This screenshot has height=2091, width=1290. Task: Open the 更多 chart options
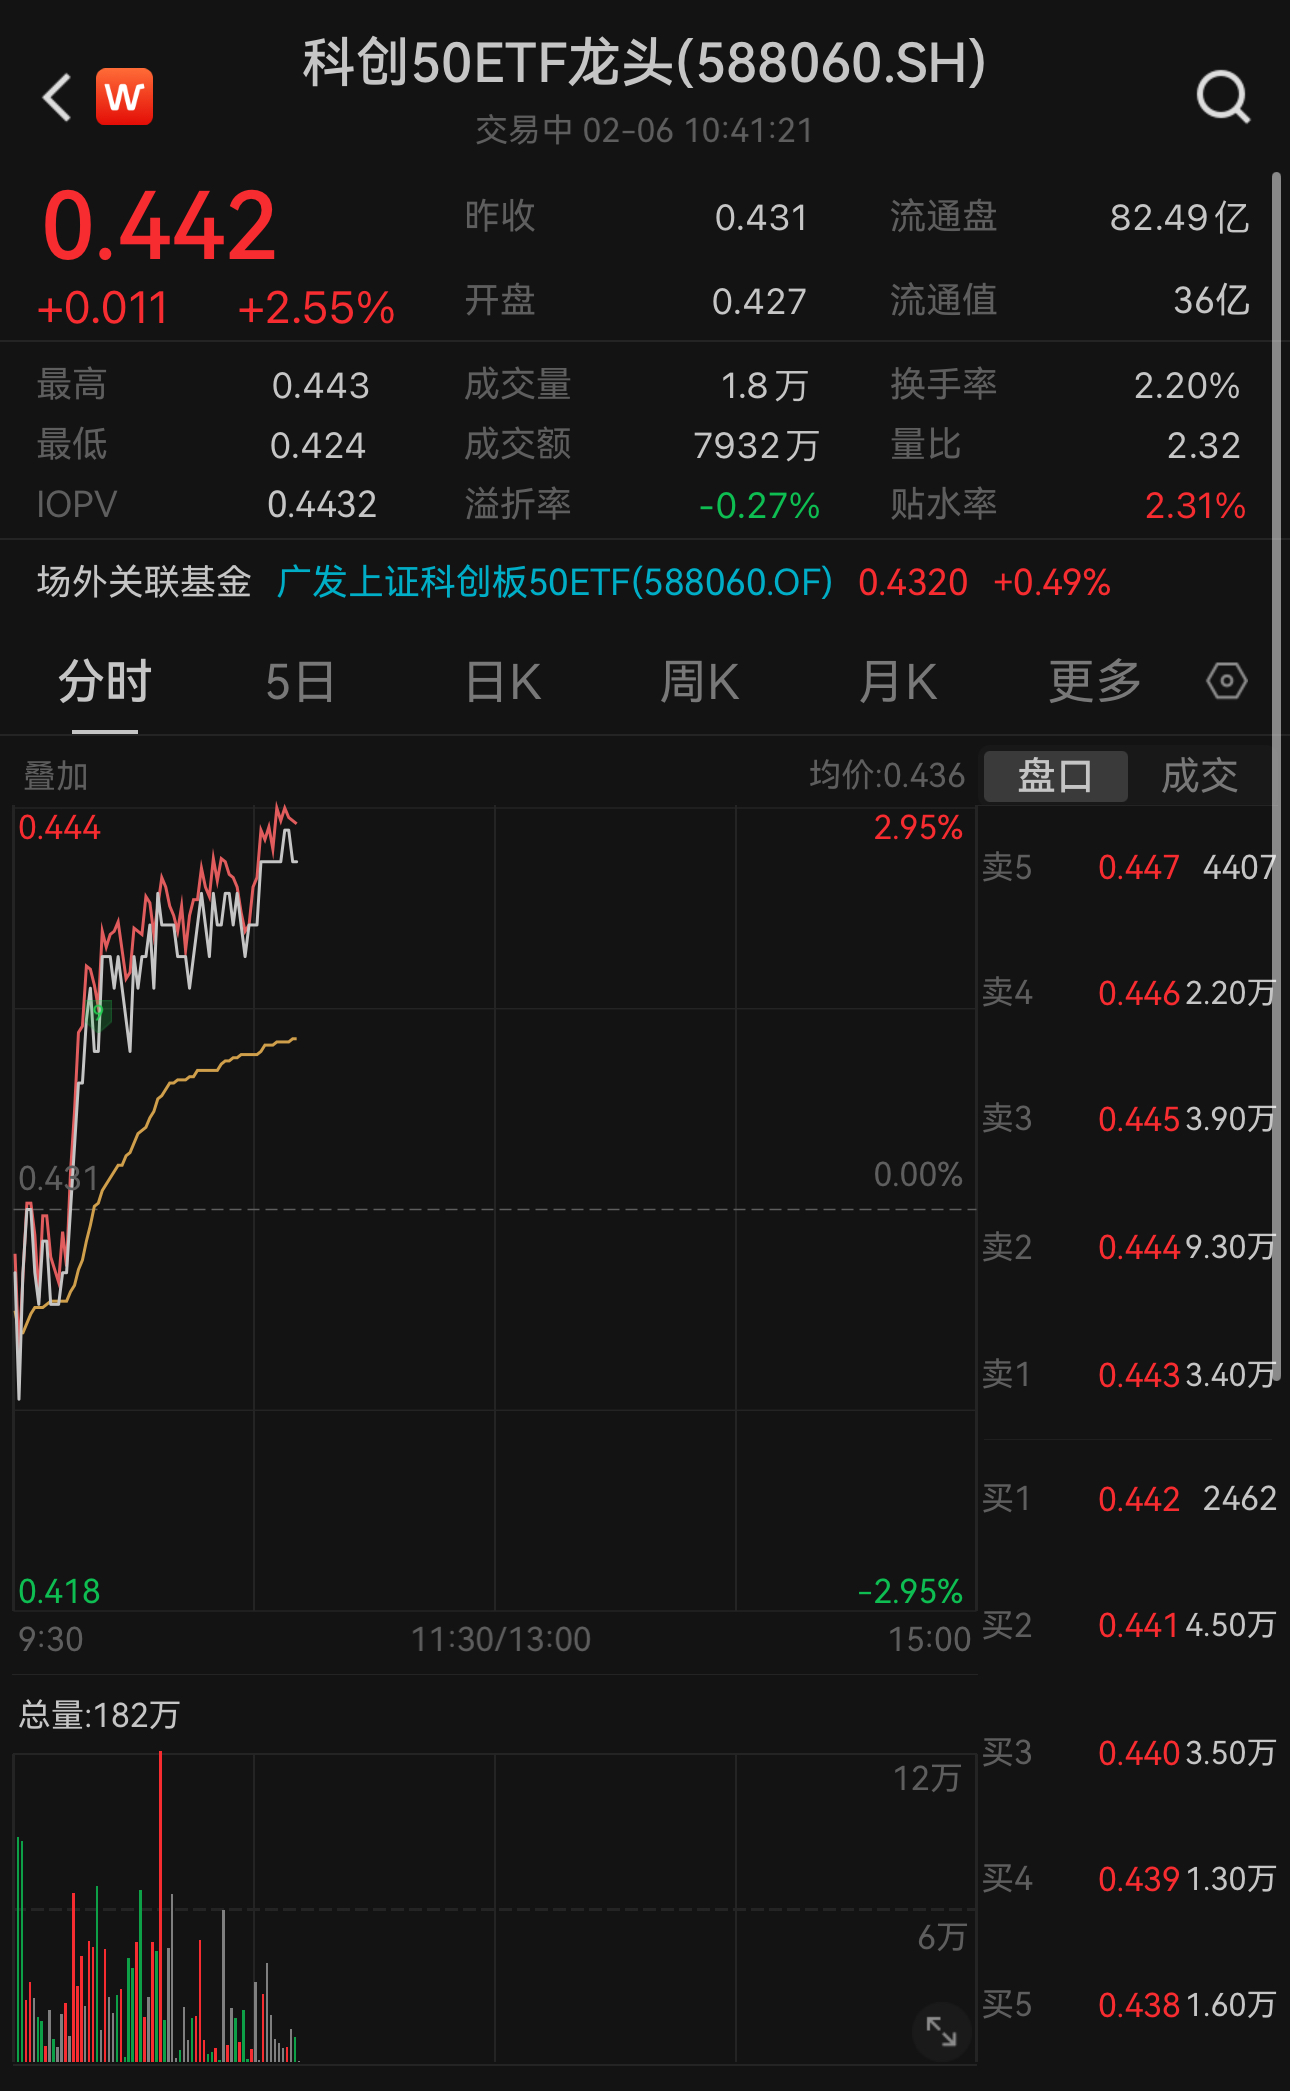coord(1095,683)
